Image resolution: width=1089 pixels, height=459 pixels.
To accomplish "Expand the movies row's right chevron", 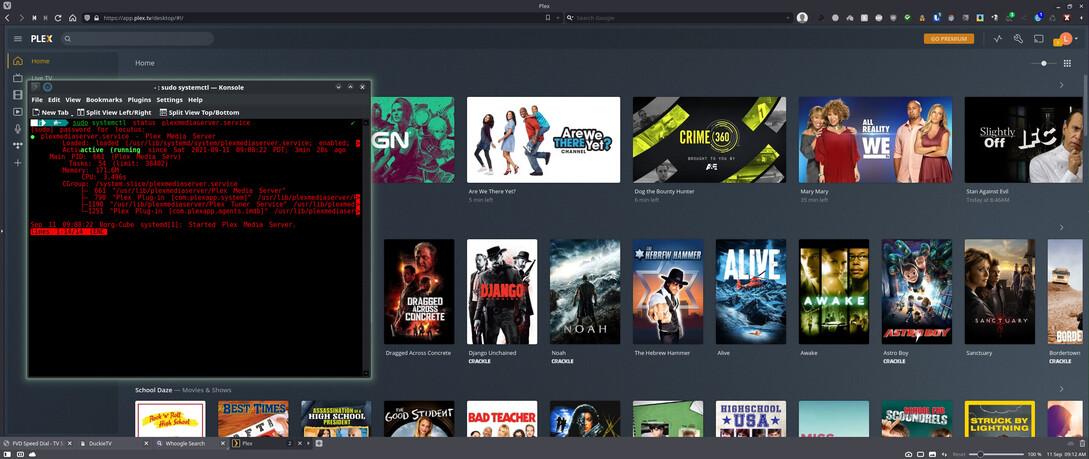I will coord(1061,228).
